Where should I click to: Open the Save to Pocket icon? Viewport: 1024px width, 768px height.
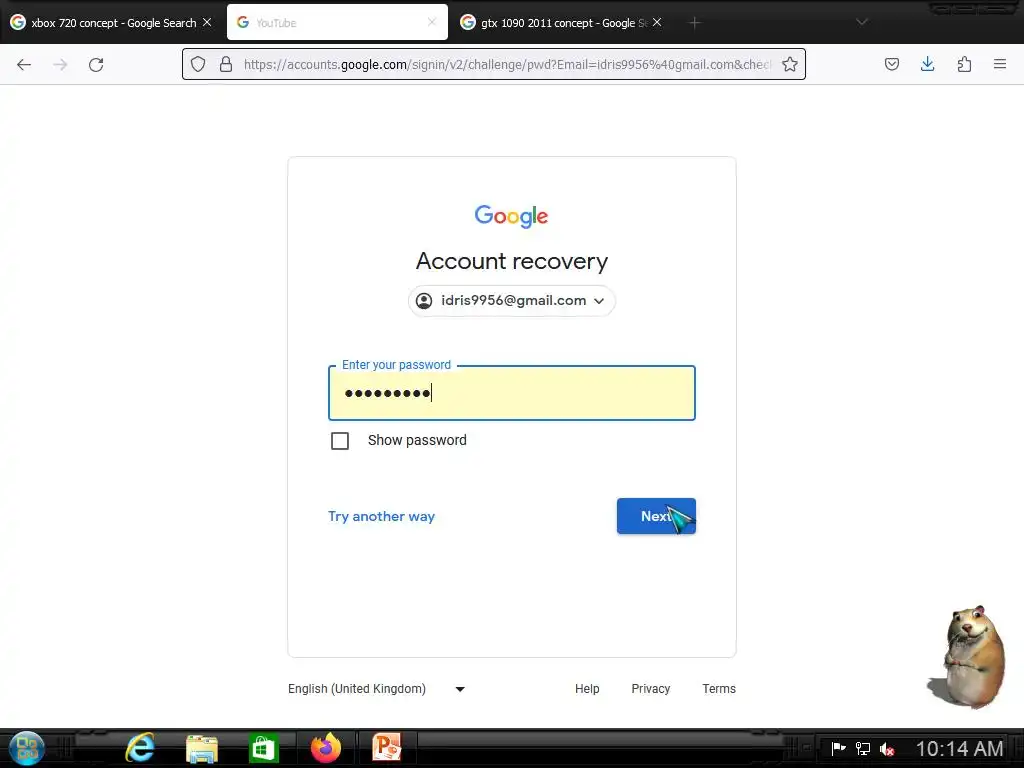click(891, 64)
